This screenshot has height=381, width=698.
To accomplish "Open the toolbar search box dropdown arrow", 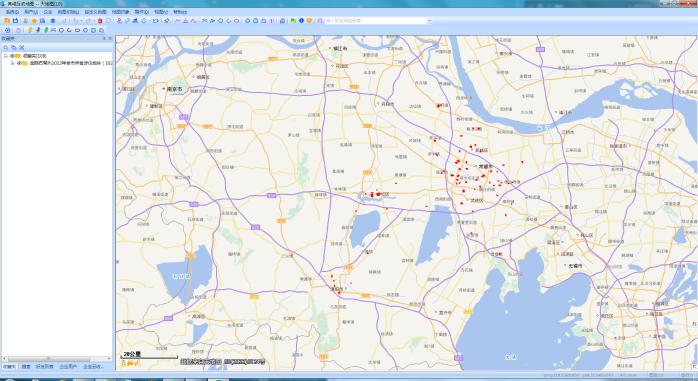I will [x=430, y=20].
